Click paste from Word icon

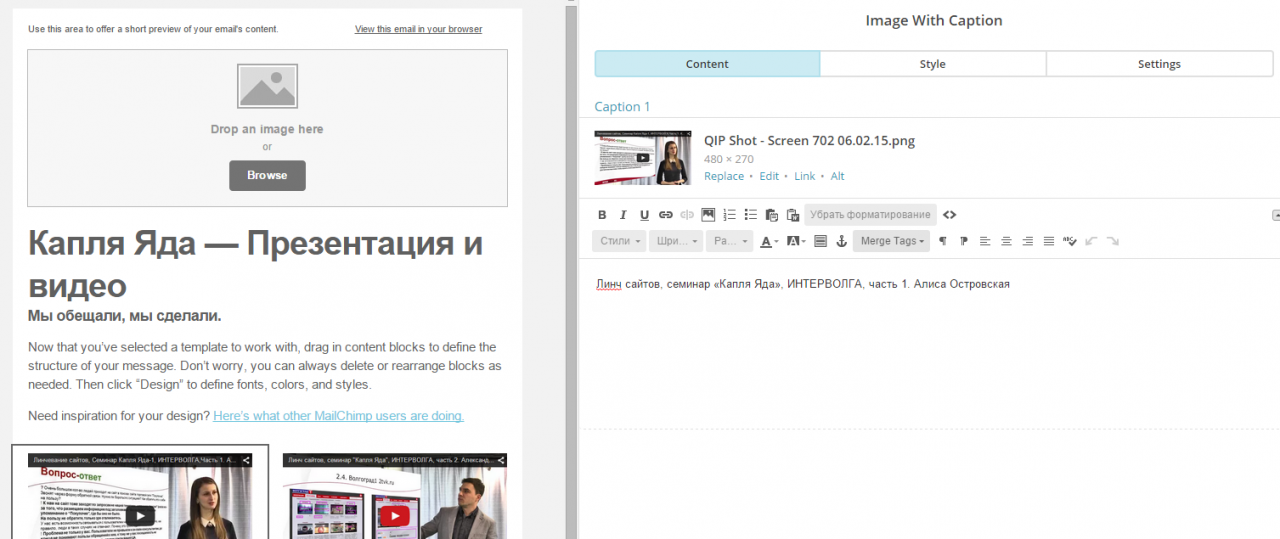point(793,215)
